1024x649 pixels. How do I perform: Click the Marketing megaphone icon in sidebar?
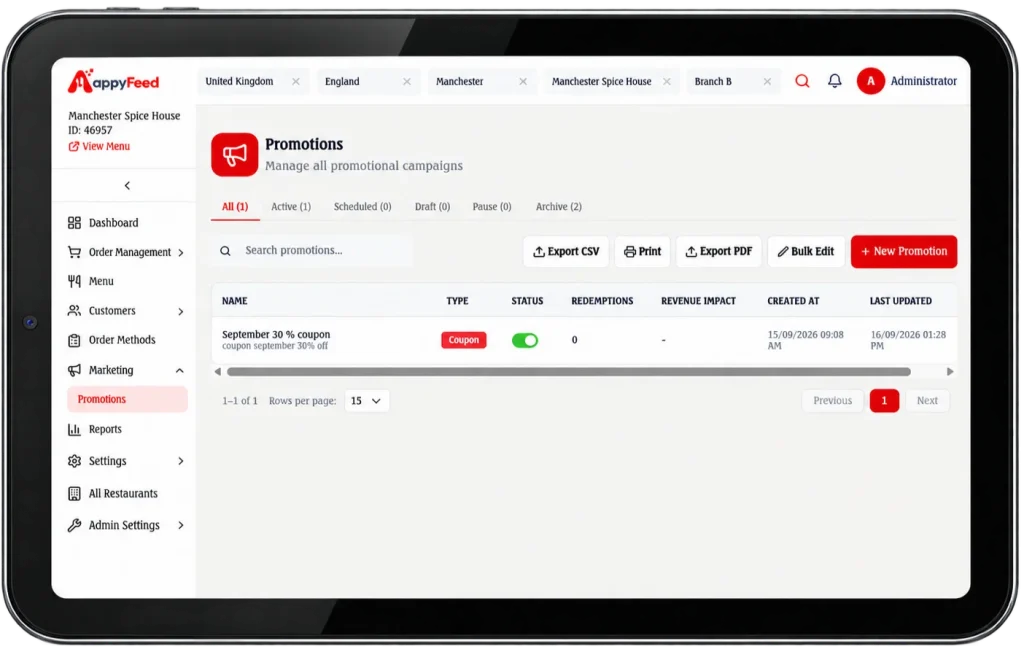click(x=74, y=370)
